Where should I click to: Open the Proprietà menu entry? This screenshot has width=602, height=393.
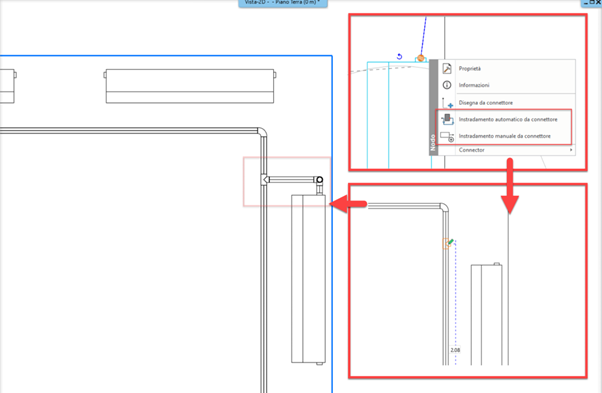470,69
